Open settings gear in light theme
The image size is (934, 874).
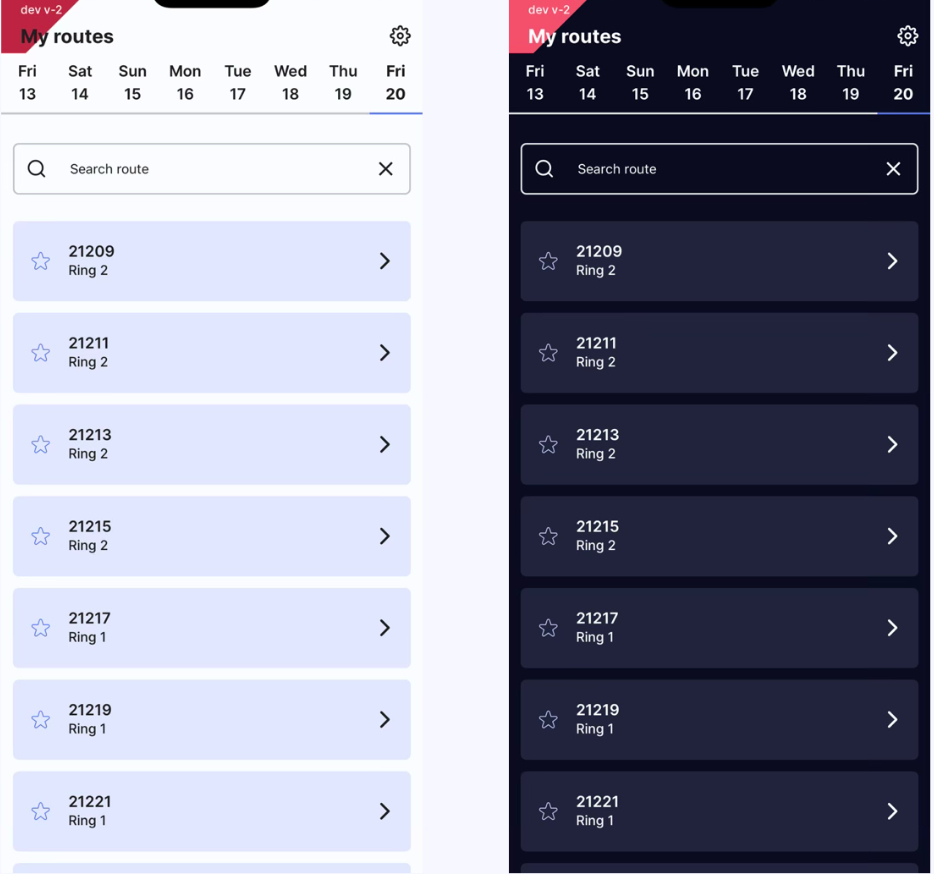tap(400, 36)
